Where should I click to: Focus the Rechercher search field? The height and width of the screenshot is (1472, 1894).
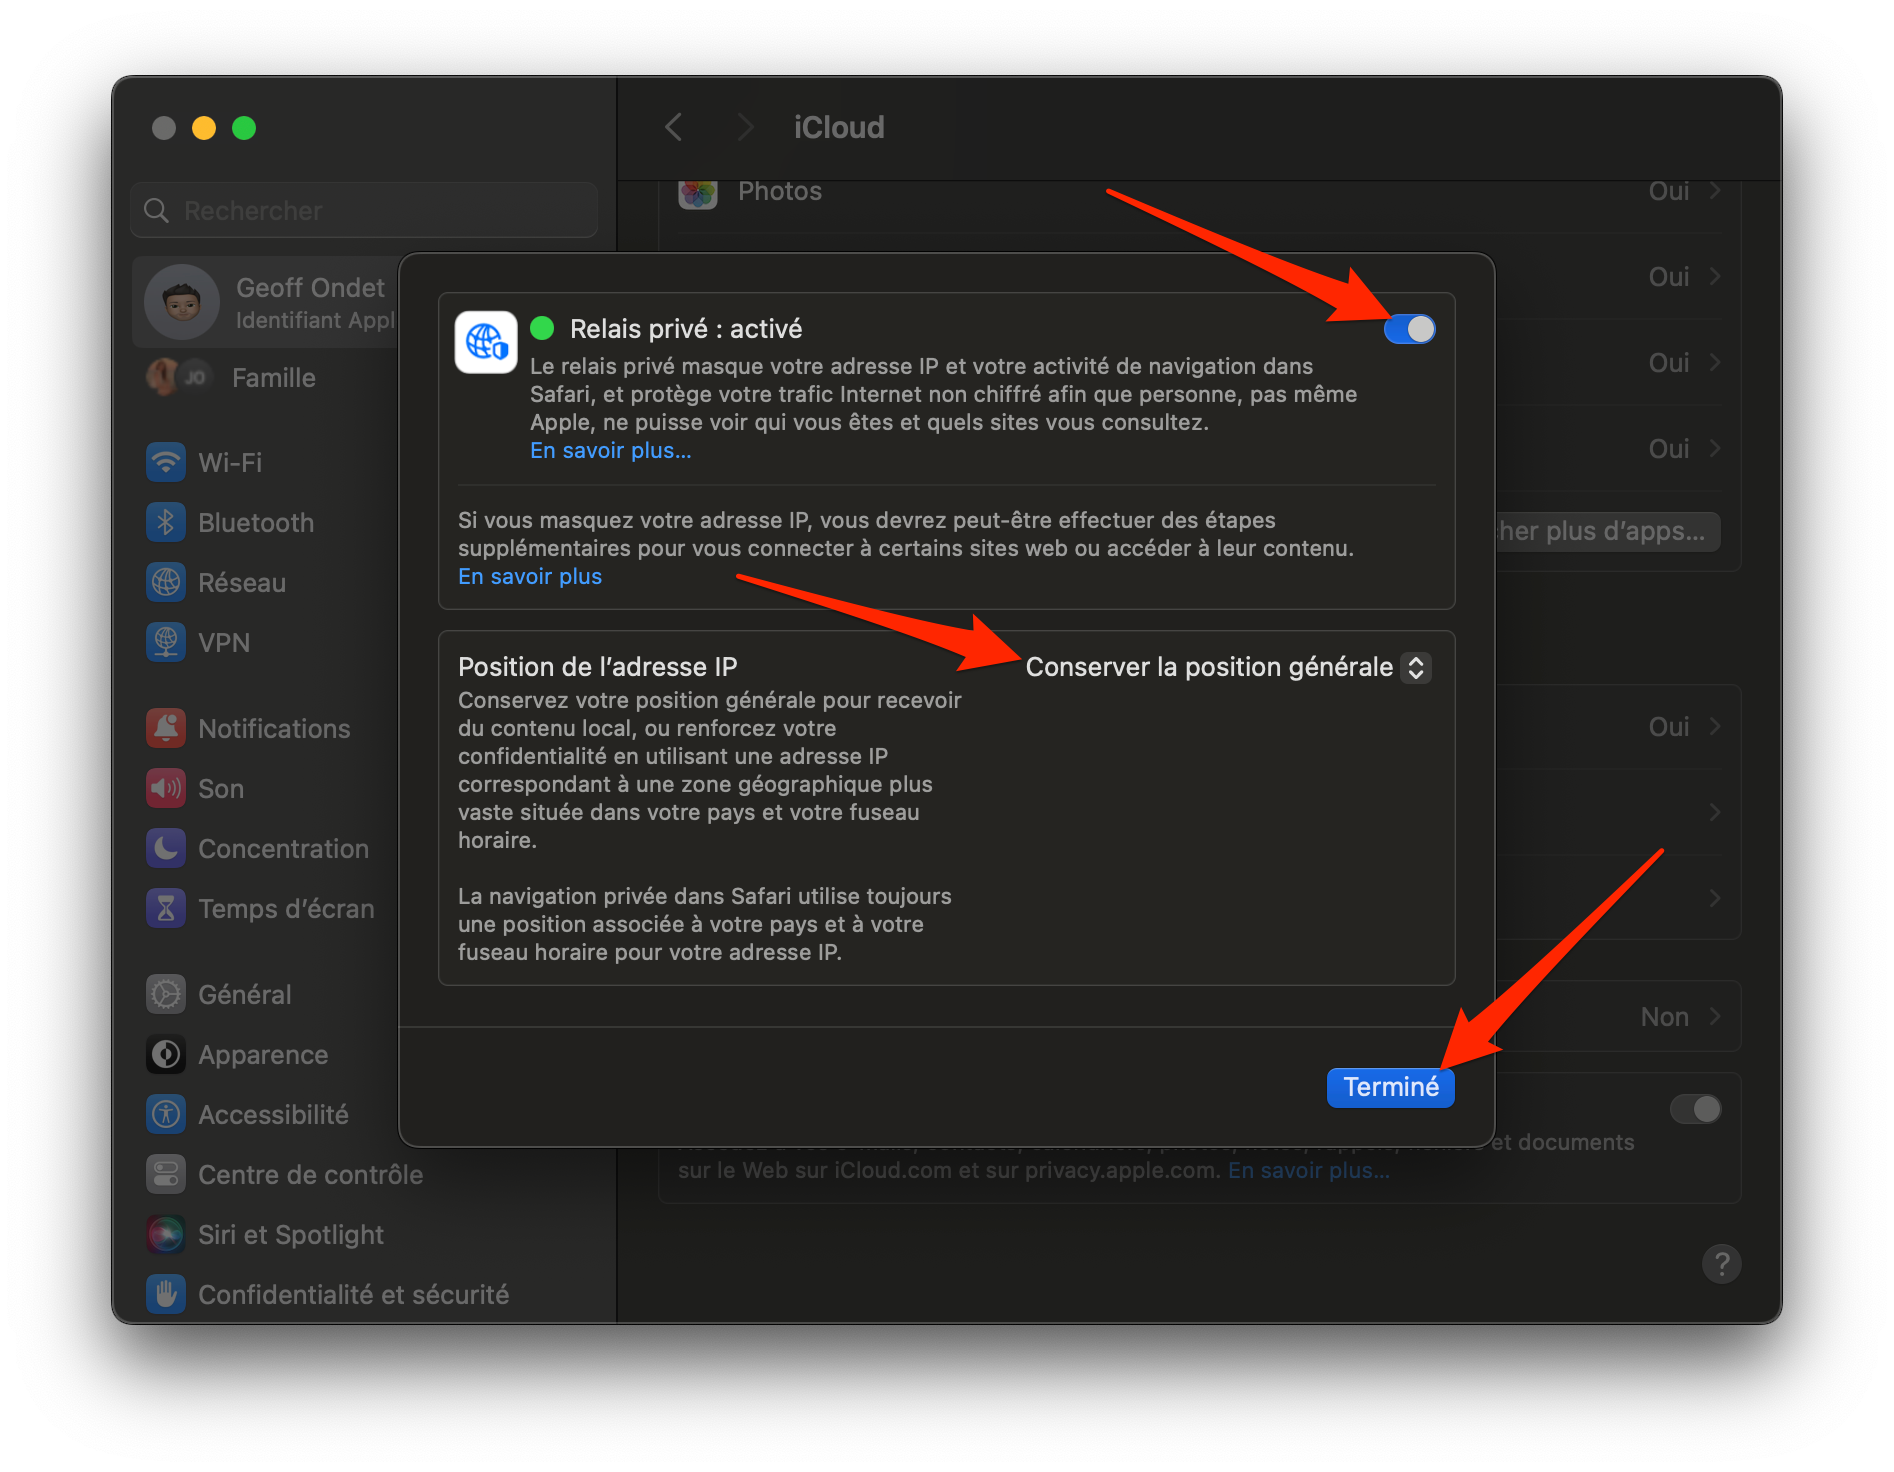click(x=364, y=210)
